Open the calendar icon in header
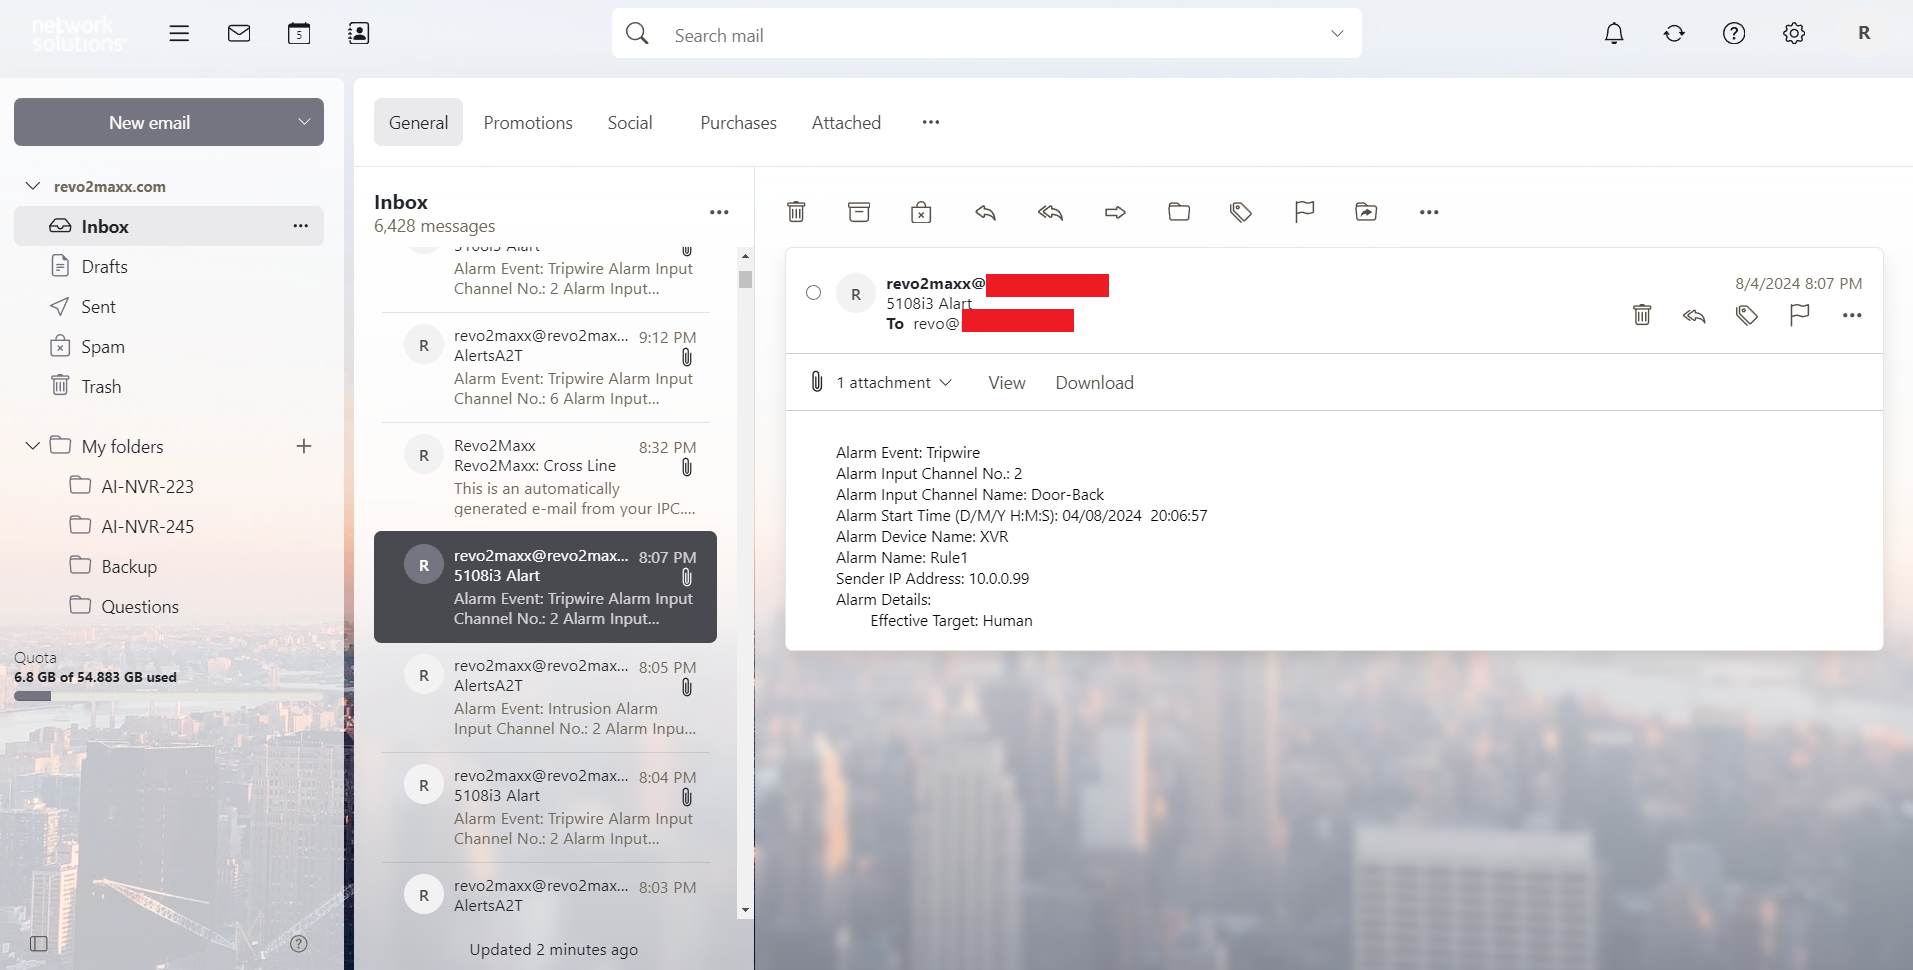Viewport: 1913px width, 970px height. point(299,34)
